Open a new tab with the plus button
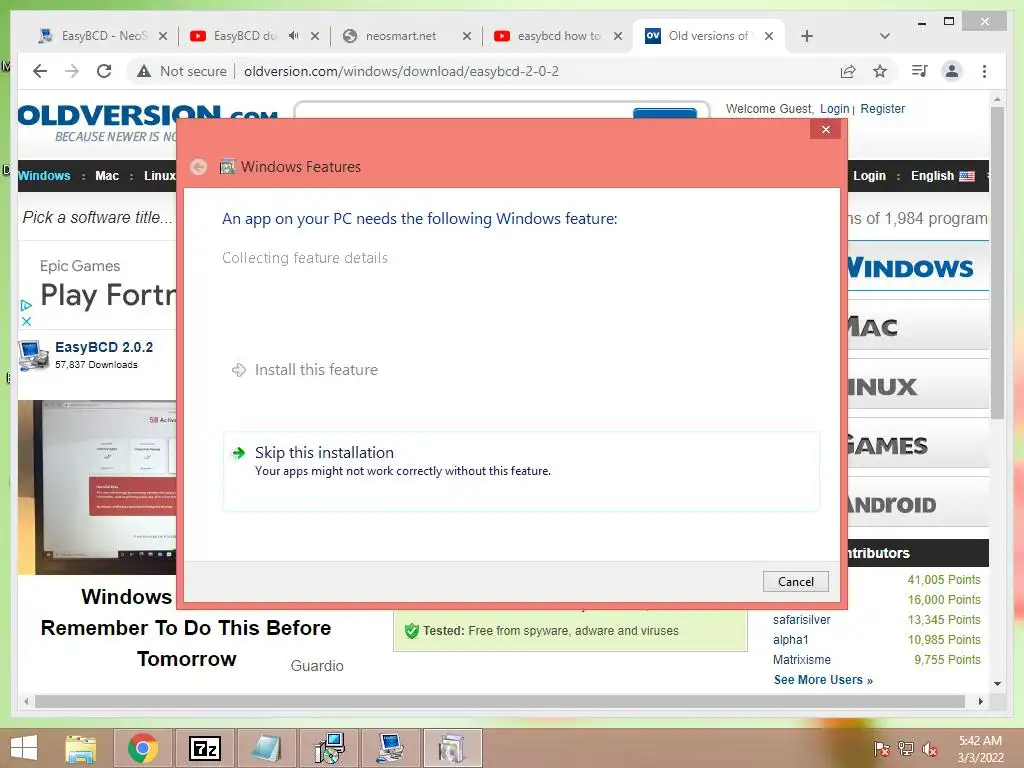 click(807, 36)
